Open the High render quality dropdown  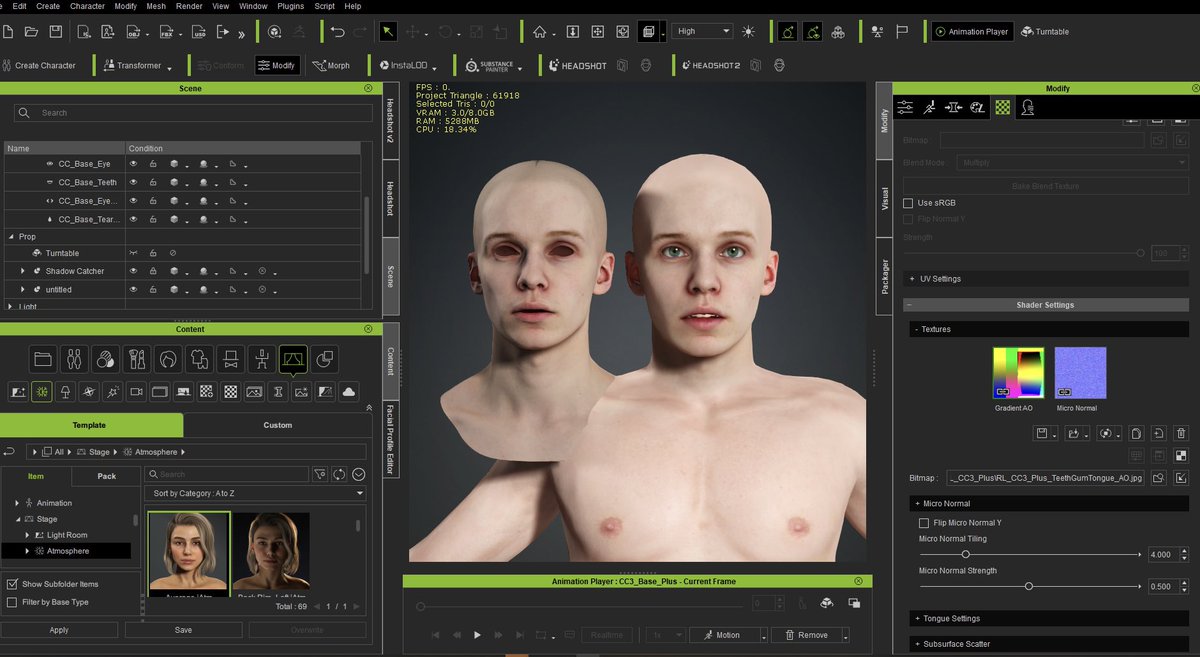(702, 32)
